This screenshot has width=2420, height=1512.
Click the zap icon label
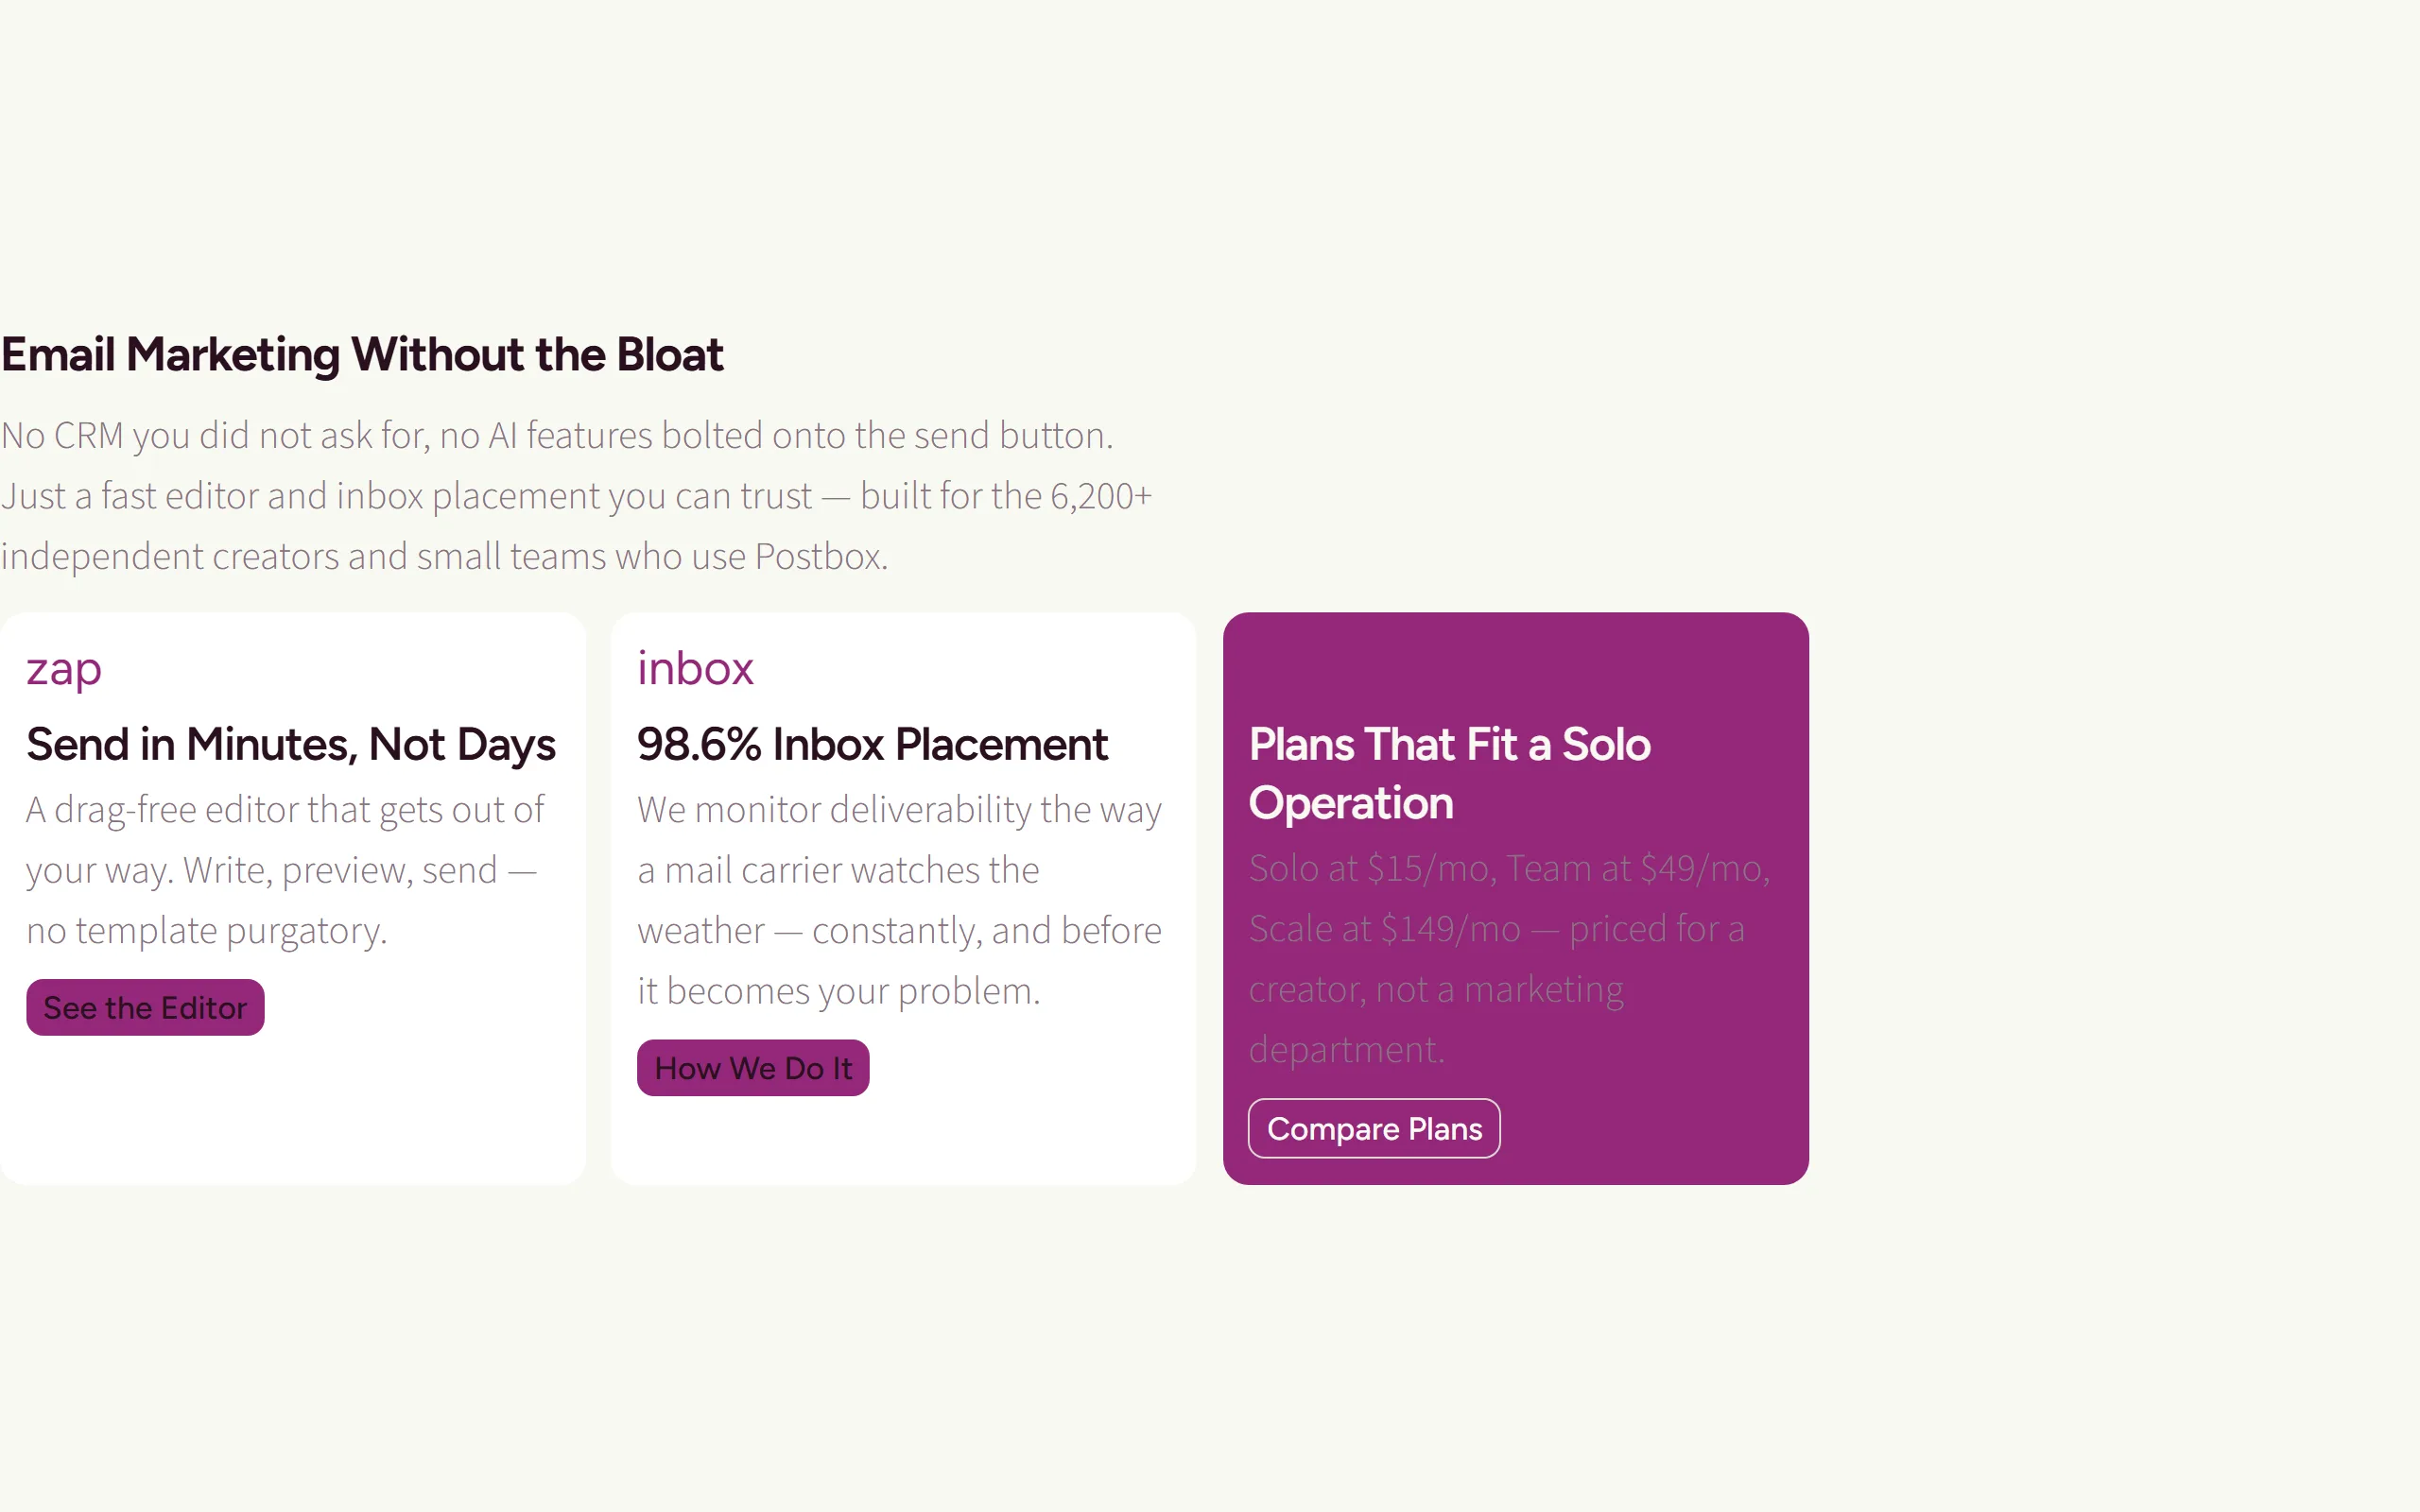[64, 669]
